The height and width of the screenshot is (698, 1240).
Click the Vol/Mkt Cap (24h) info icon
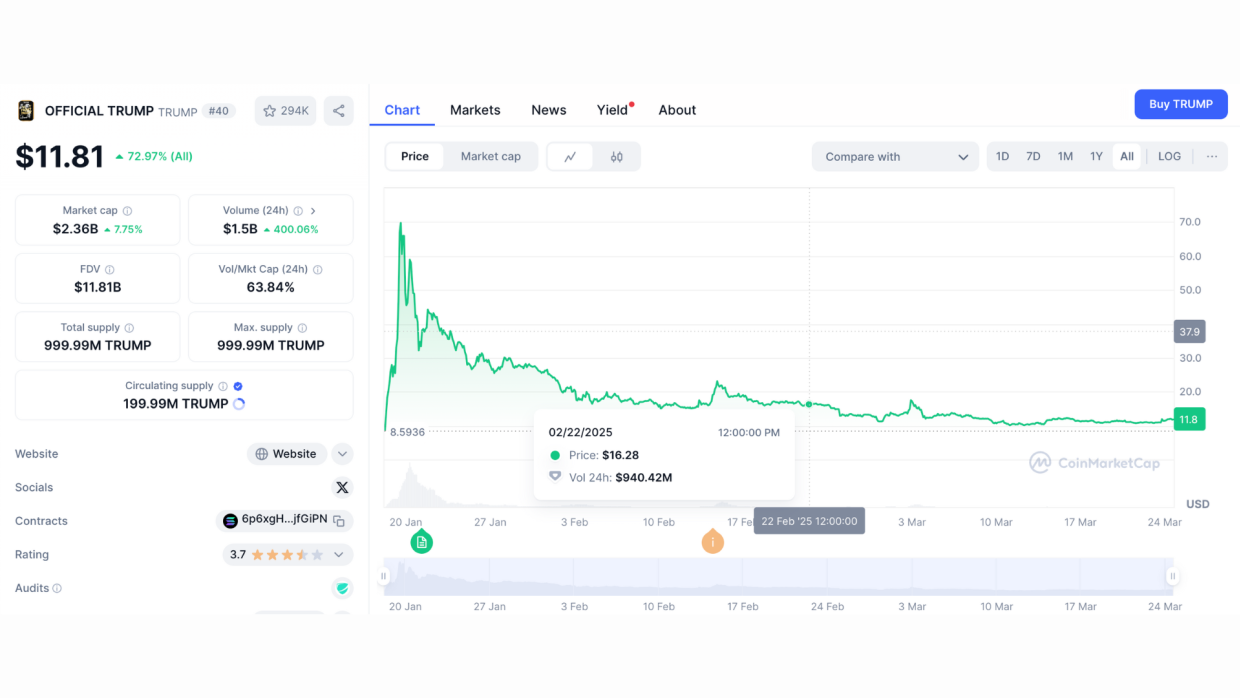click(318, 270)
